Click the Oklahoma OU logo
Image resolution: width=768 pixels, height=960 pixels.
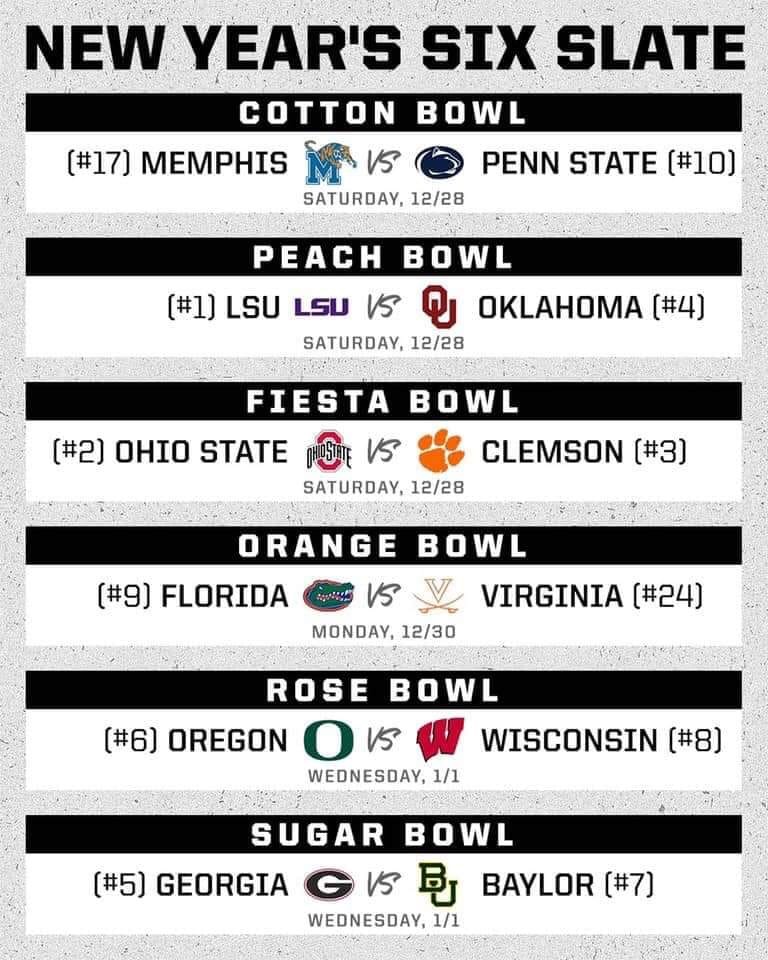(440, 307)
